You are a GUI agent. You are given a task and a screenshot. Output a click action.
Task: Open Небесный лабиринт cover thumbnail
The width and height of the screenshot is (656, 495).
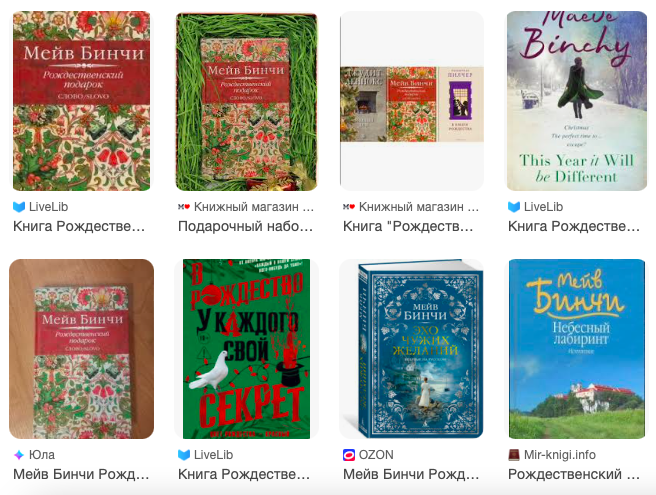coord(577,349)
